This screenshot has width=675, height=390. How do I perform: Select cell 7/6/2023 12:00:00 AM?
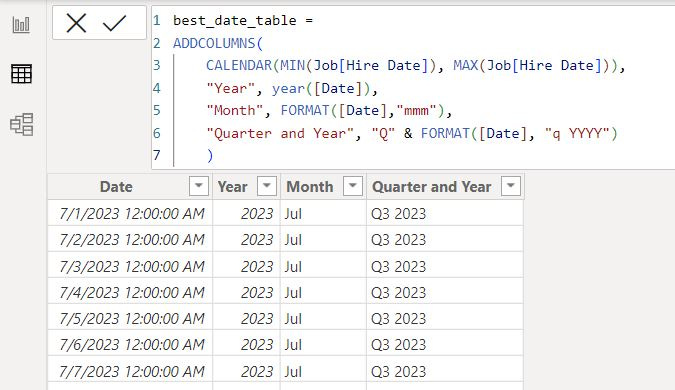pos(130,344)
